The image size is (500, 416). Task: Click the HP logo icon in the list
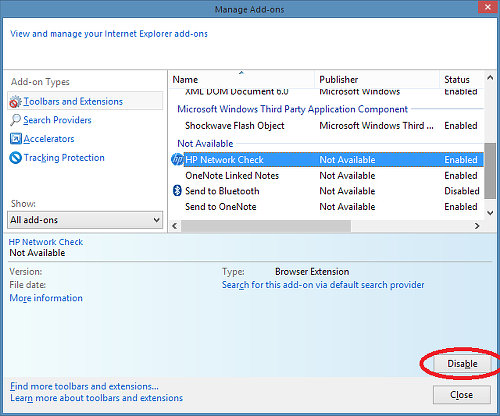(x=177, y=160)
